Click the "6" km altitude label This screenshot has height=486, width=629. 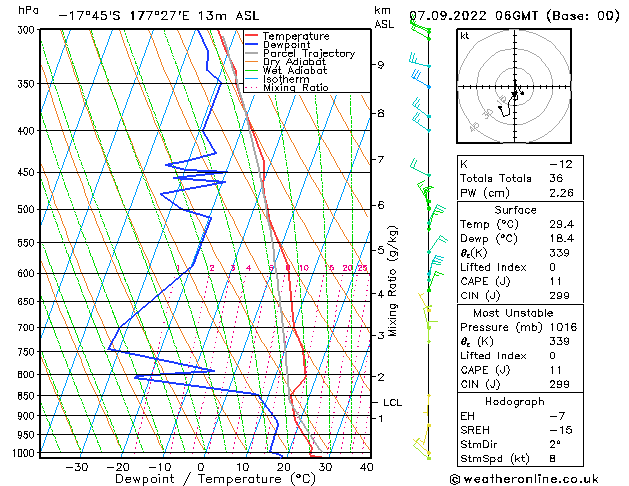(380, 205)
